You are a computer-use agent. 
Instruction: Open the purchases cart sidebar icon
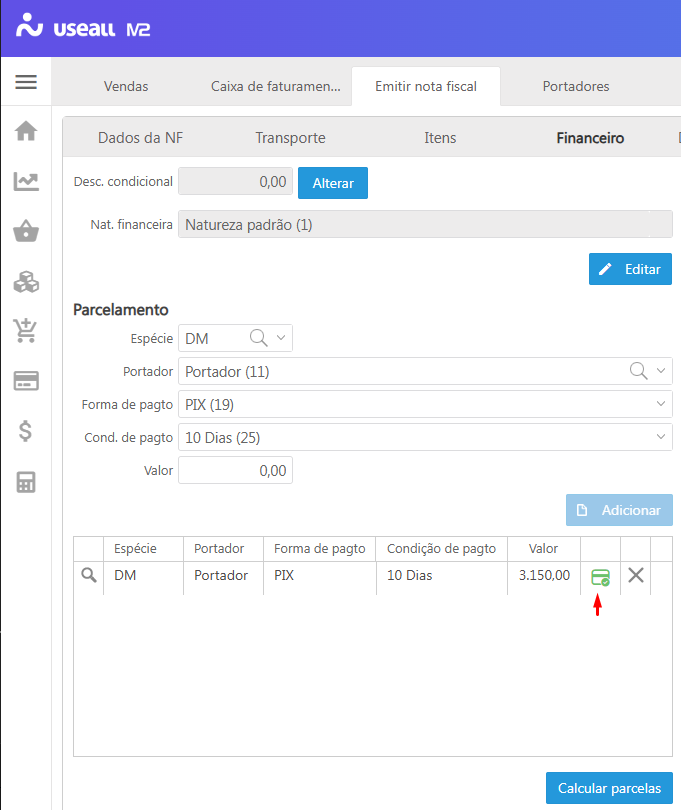[26, 331]
